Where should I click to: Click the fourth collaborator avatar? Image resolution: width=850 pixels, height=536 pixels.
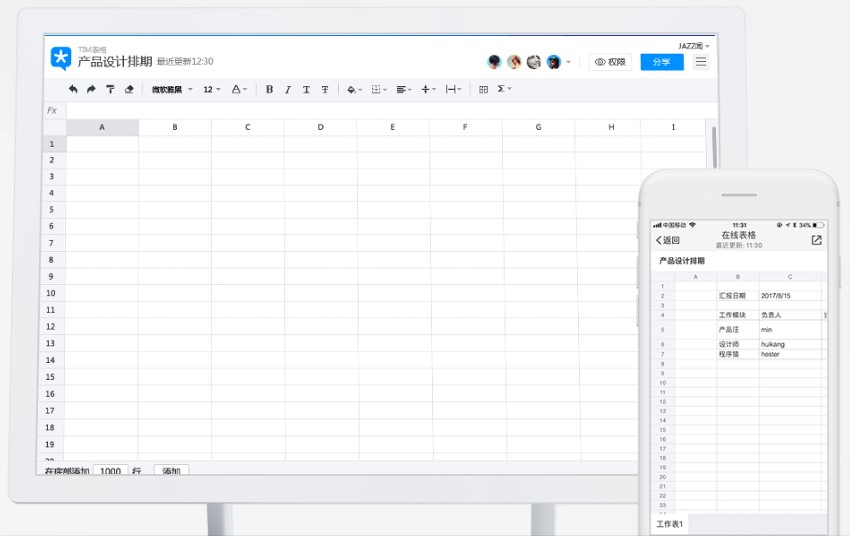(x=553, y=62)
